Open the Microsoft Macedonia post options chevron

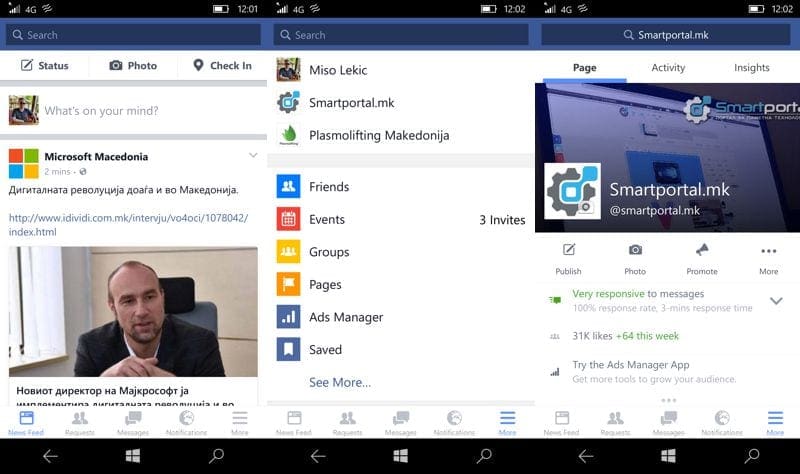253,155
